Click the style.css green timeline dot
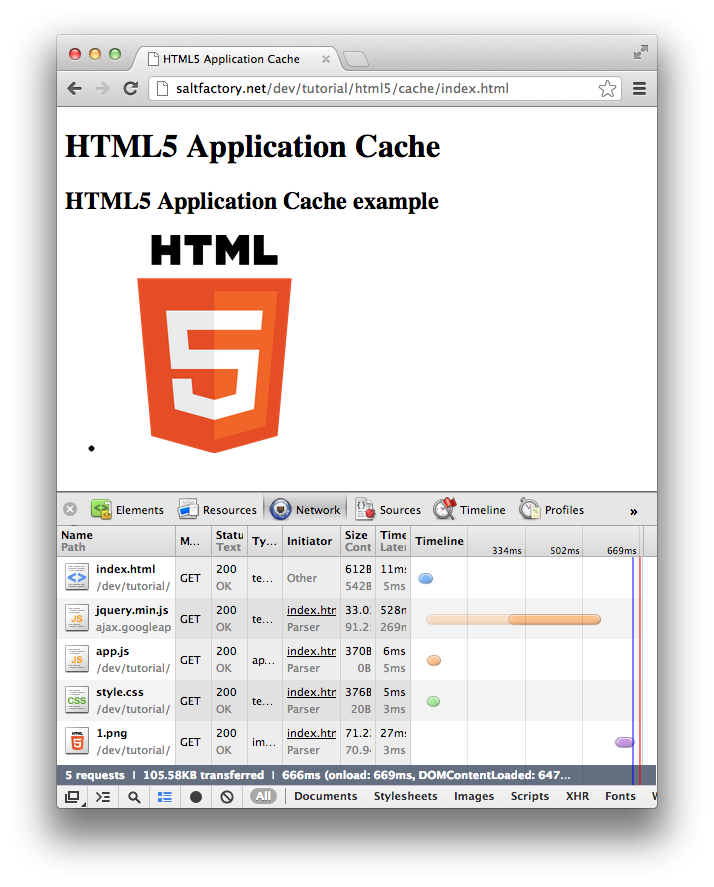Screen dimensions: 714x887 click(433, 701)
